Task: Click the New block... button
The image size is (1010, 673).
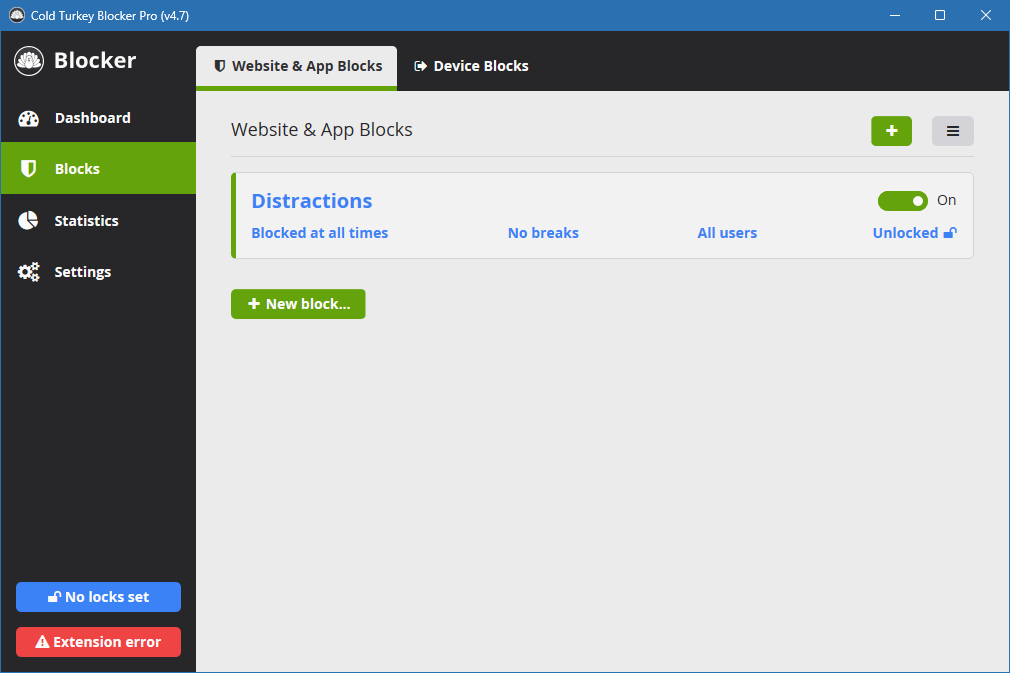Action: (298, 304)
